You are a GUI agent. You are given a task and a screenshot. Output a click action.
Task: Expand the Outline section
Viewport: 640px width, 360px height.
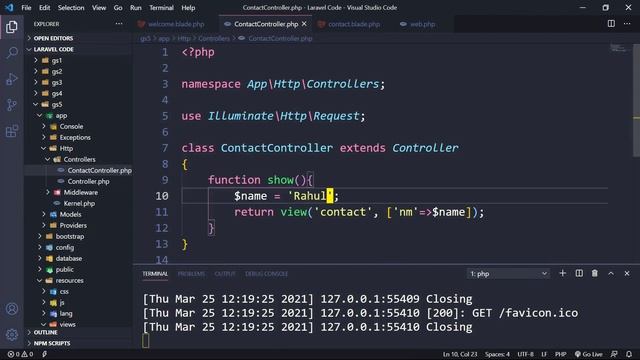pyautogui.click(x=45, y=332)
